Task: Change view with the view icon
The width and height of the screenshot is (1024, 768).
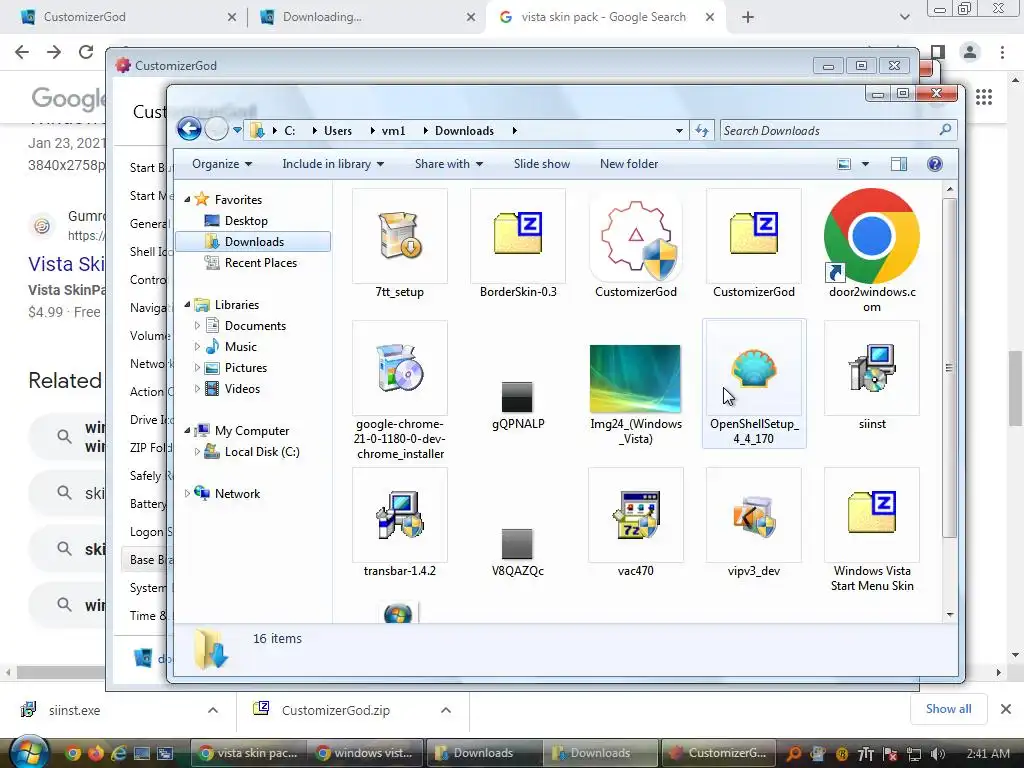Action: click(844, 164)
